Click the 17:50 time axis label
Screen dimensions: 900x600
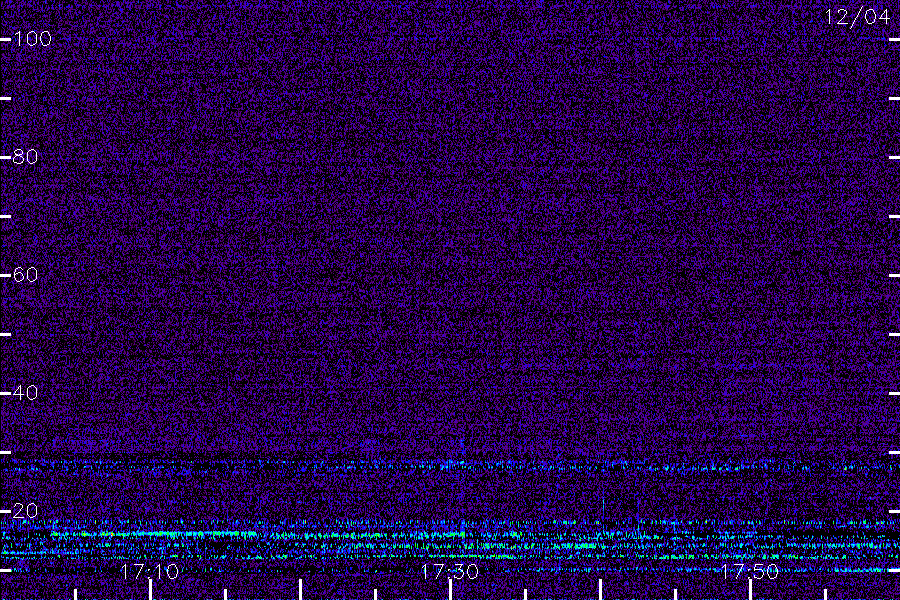point(750,571)
